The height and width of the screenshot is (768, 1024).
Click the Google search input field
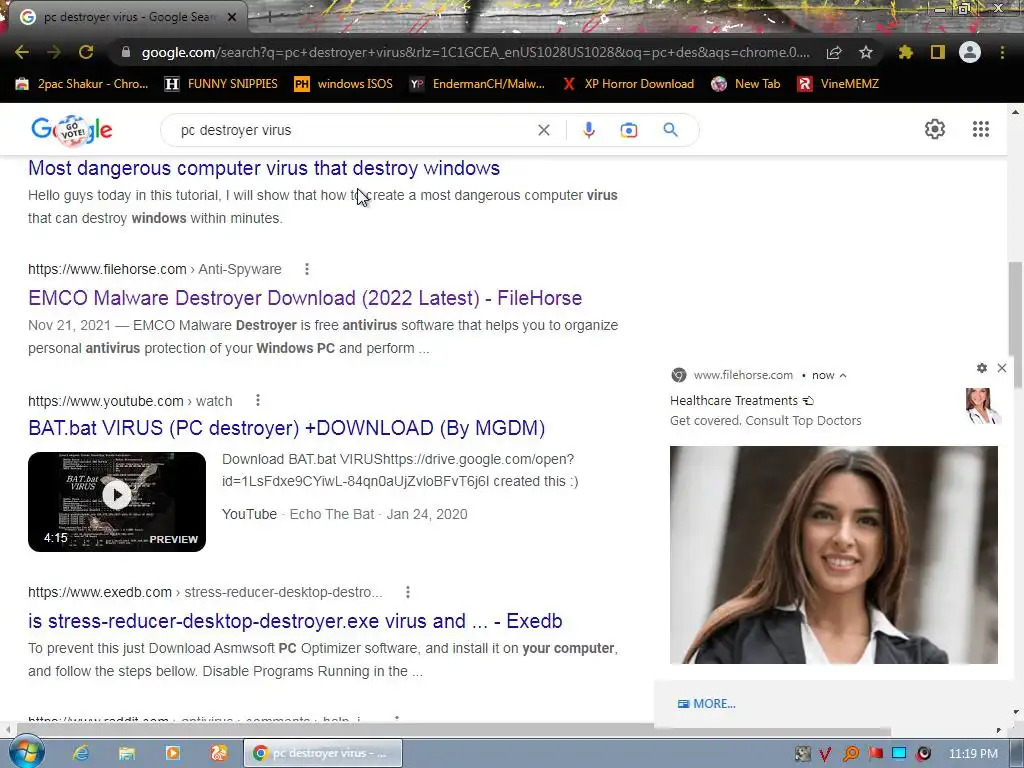pos(356,130)
